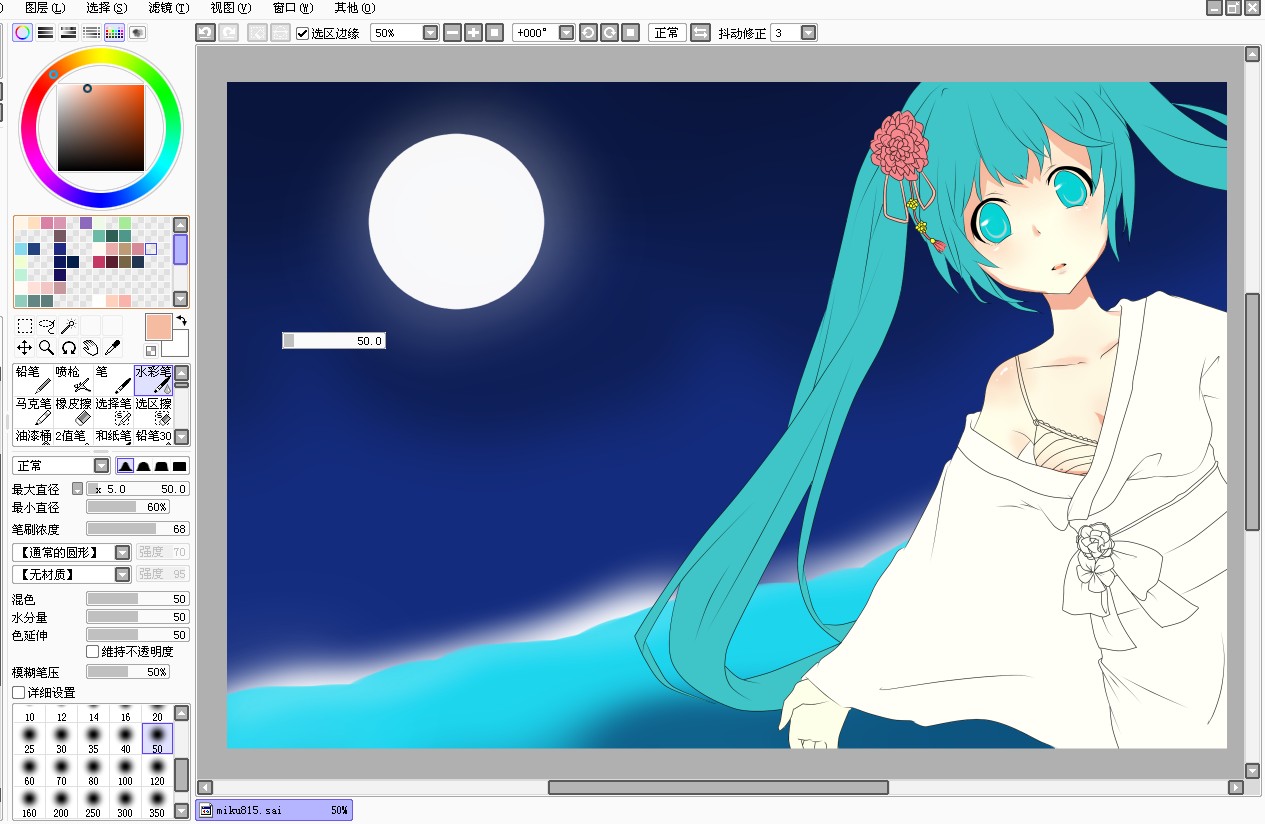1265x824 pixels.
Task: Expand the 【无材质】 brush texture dropdown
Action: [122, 574]
